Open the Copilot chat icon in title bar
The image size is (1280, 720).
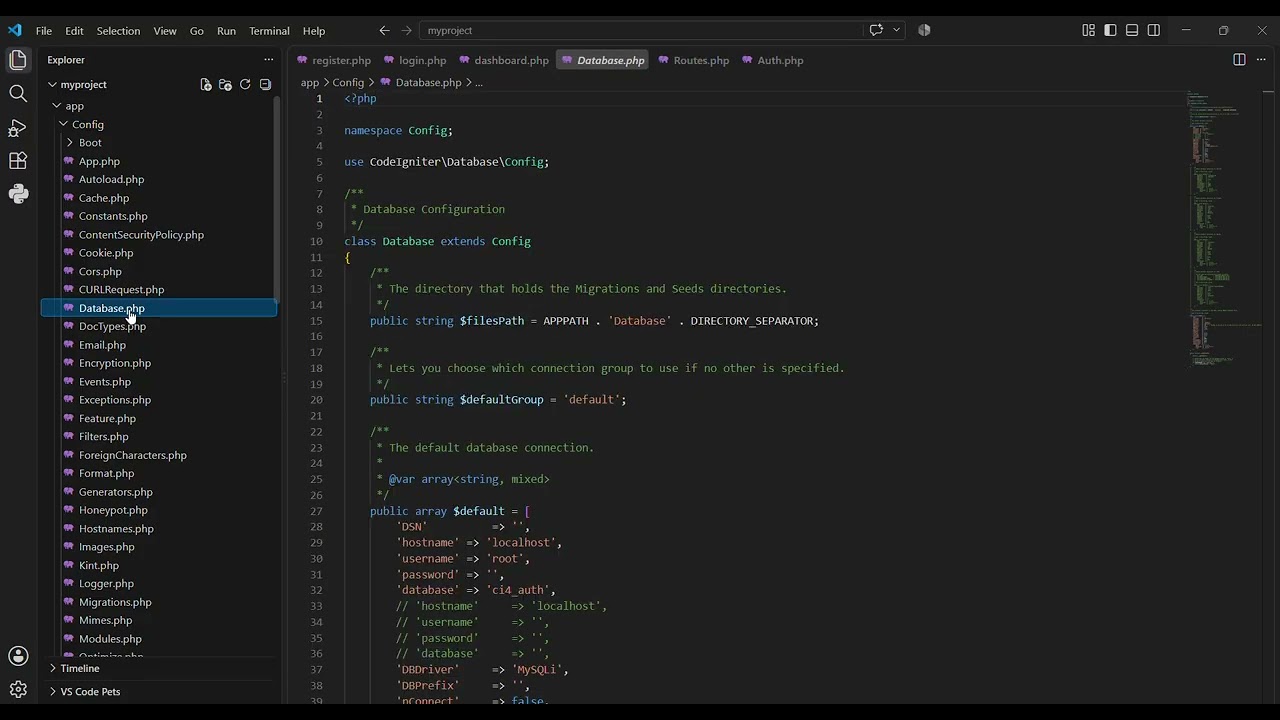(x=876, y=30)
